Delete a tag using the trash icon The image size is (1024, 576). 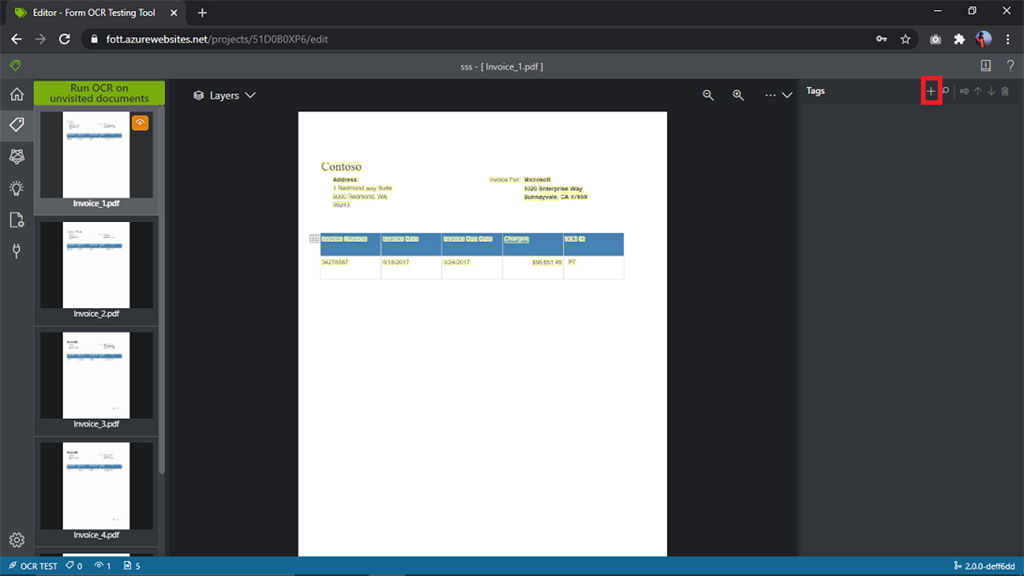[1004, 90]
